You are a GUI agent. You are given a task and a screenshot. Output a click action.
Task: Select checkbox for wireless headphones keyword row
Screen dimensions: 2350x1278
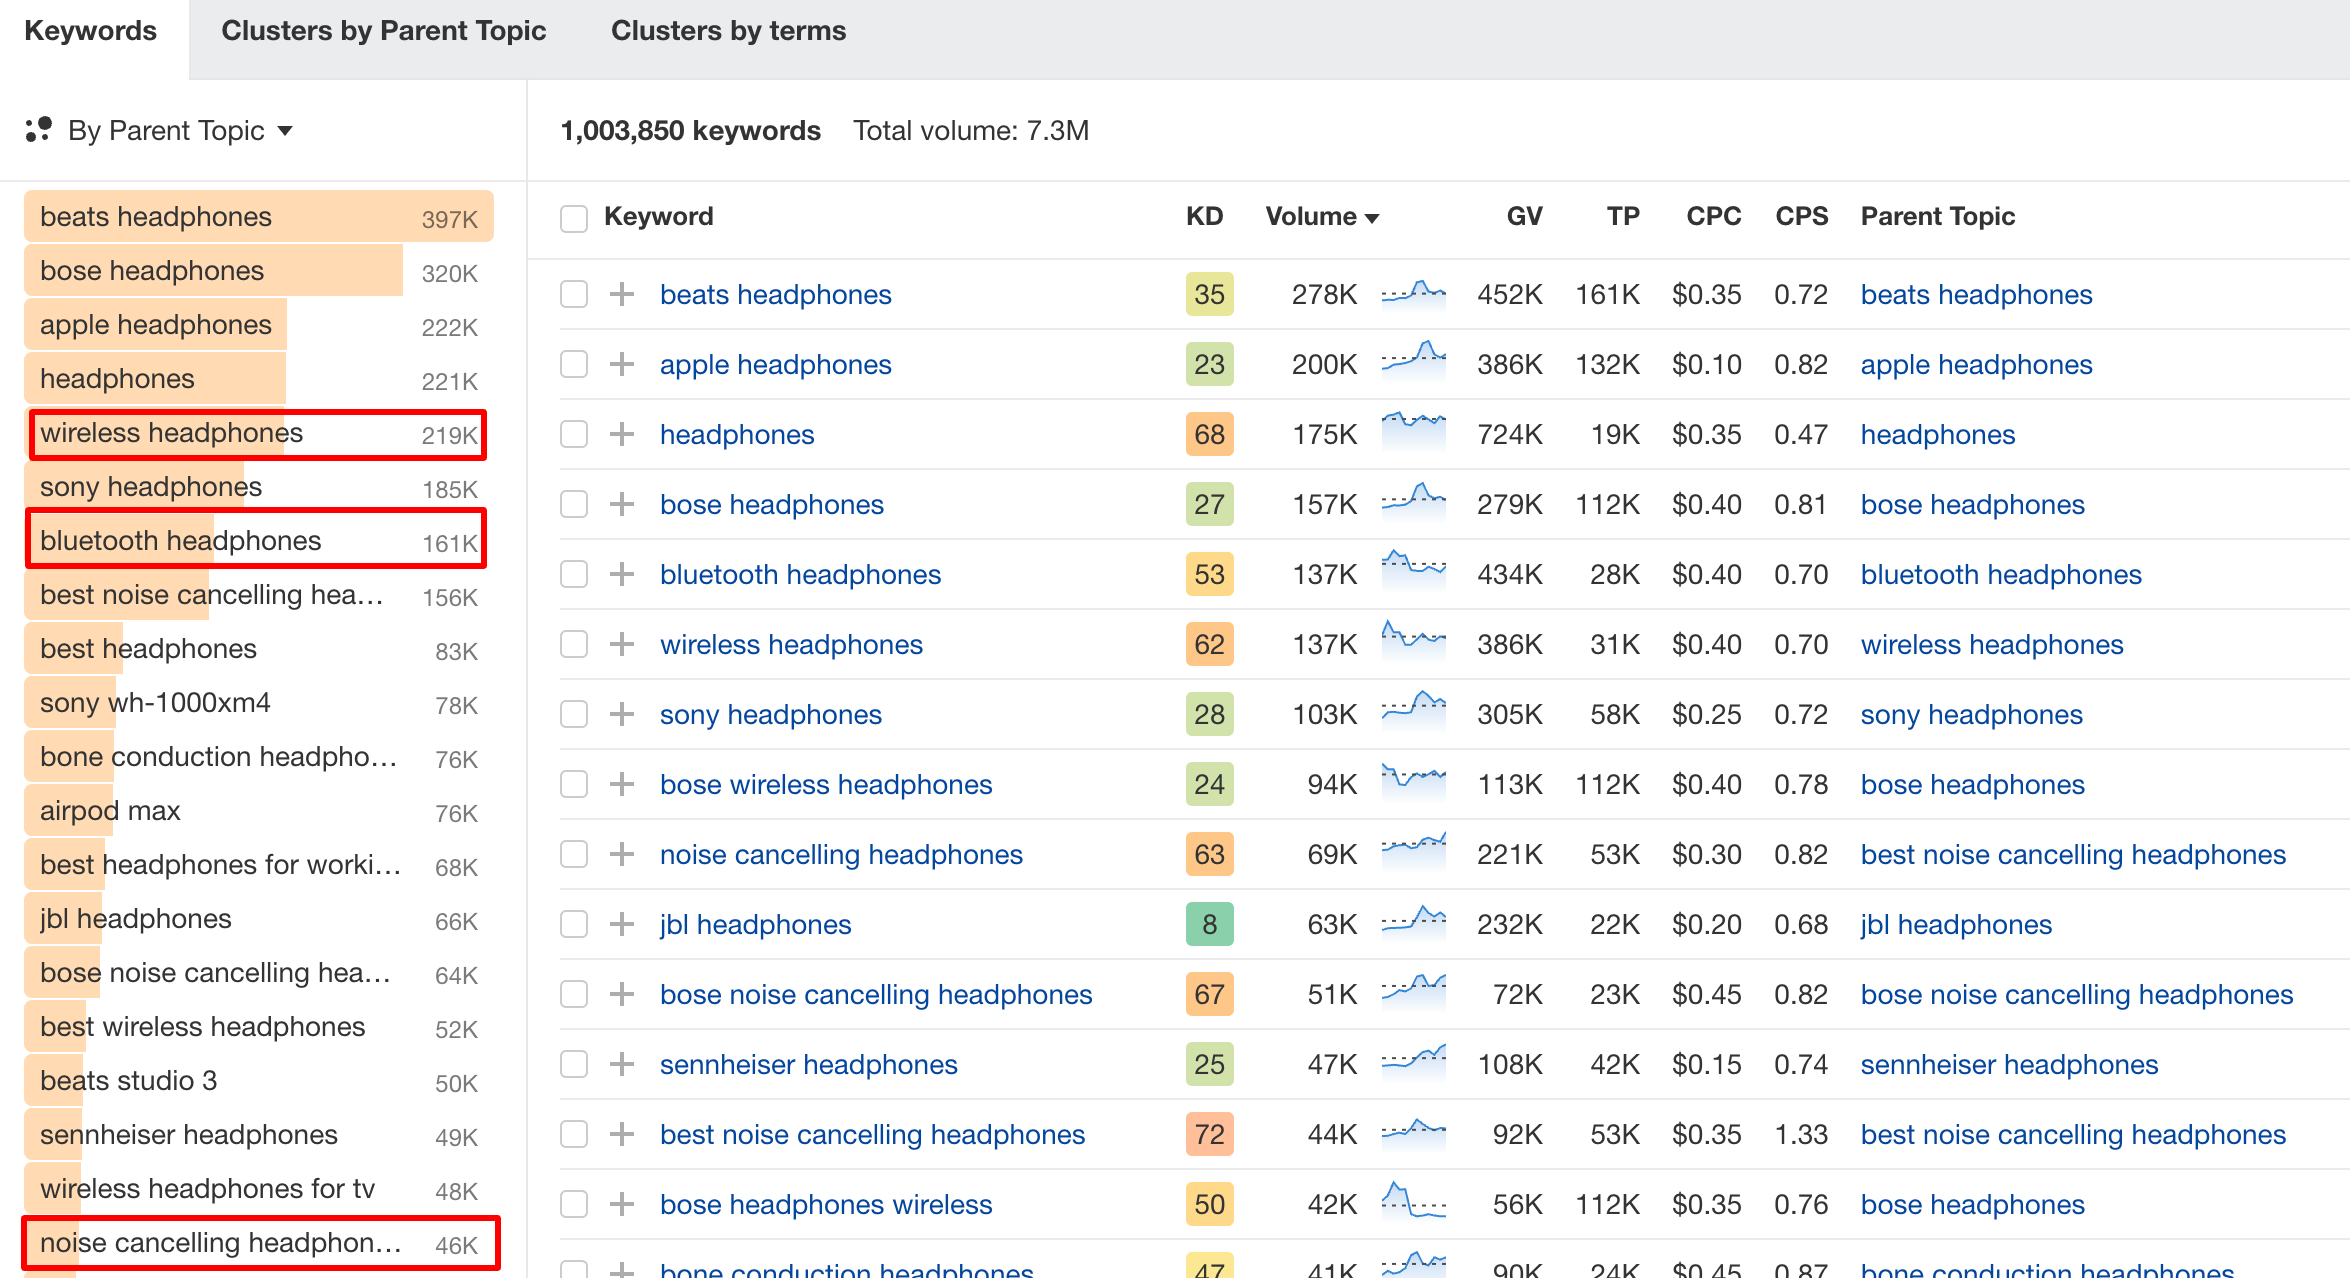pos(574,644)
